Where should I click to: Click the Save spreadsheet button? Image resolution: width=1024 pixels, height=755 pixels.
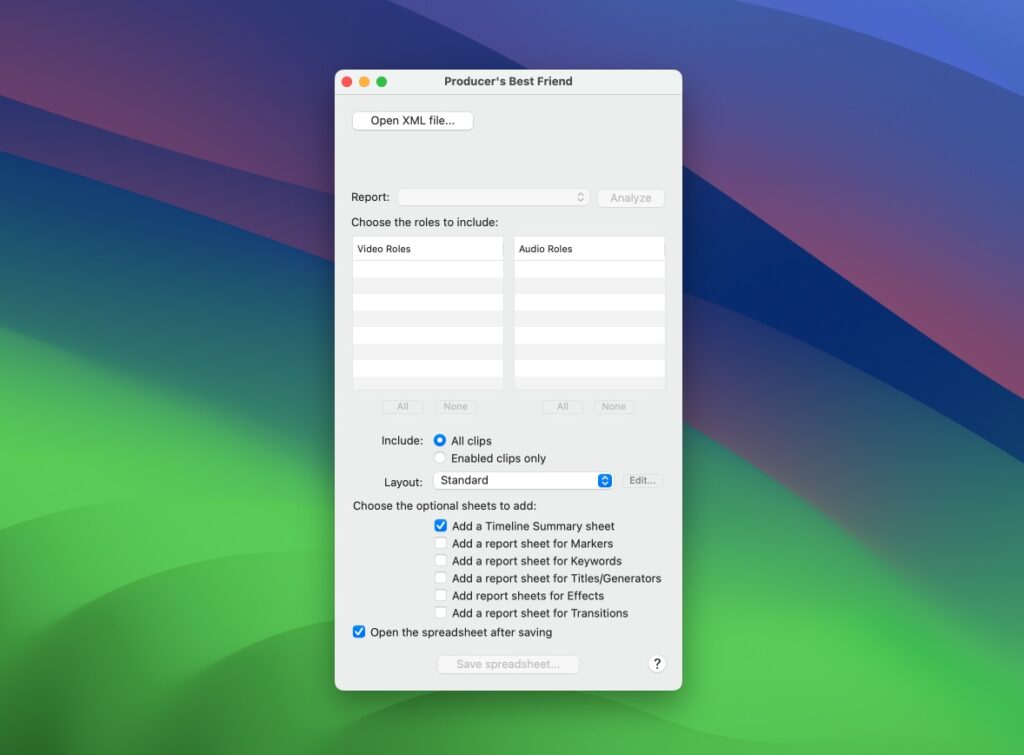point(508,664)
